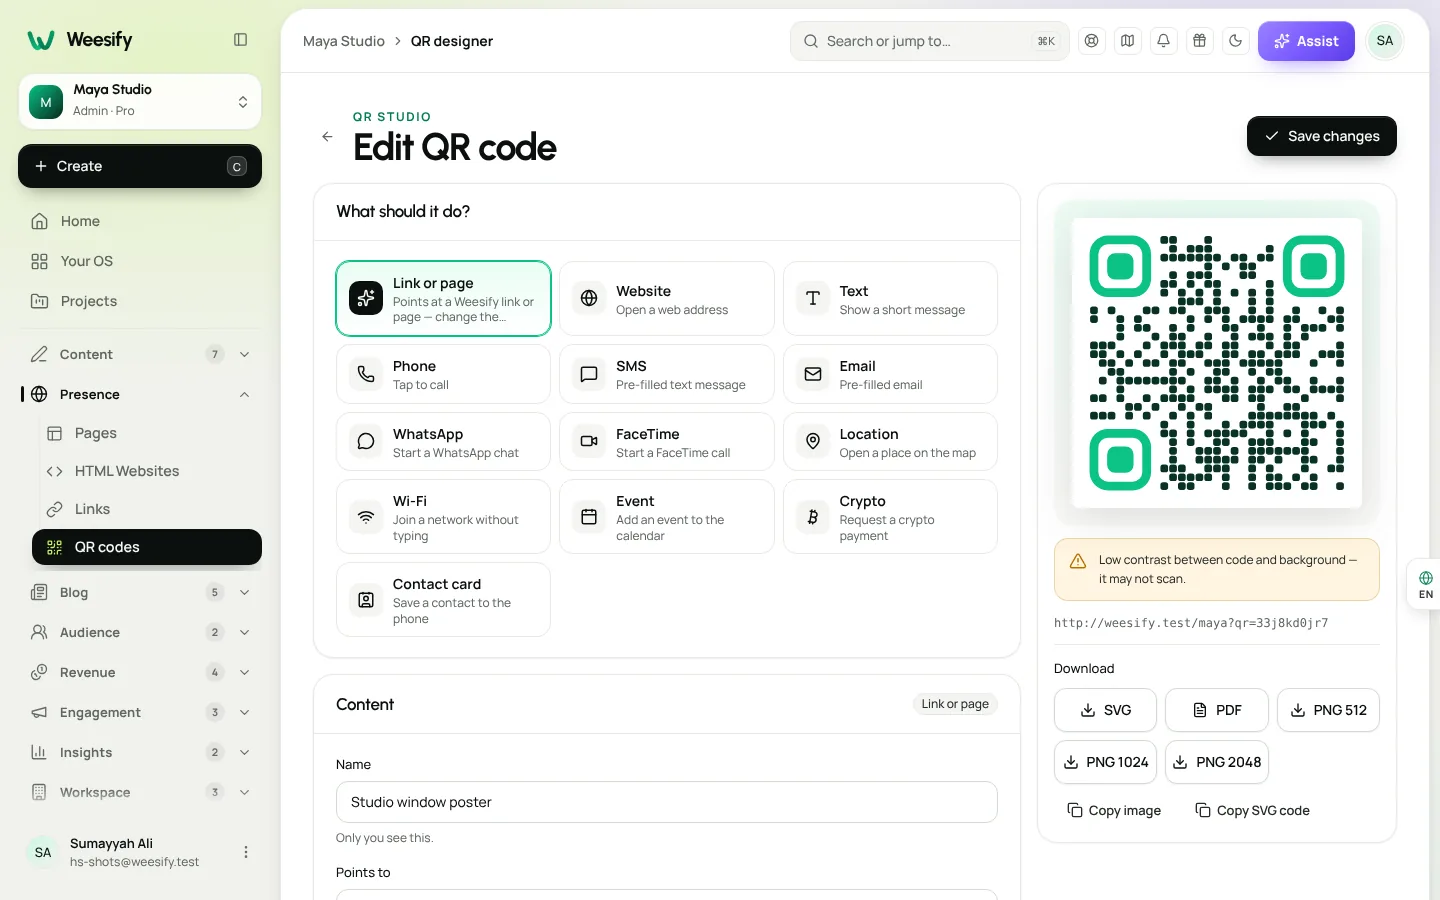Open the Maya Studio workspace switcher
This screenshot has height=900, width=1440.
(140, 102)
